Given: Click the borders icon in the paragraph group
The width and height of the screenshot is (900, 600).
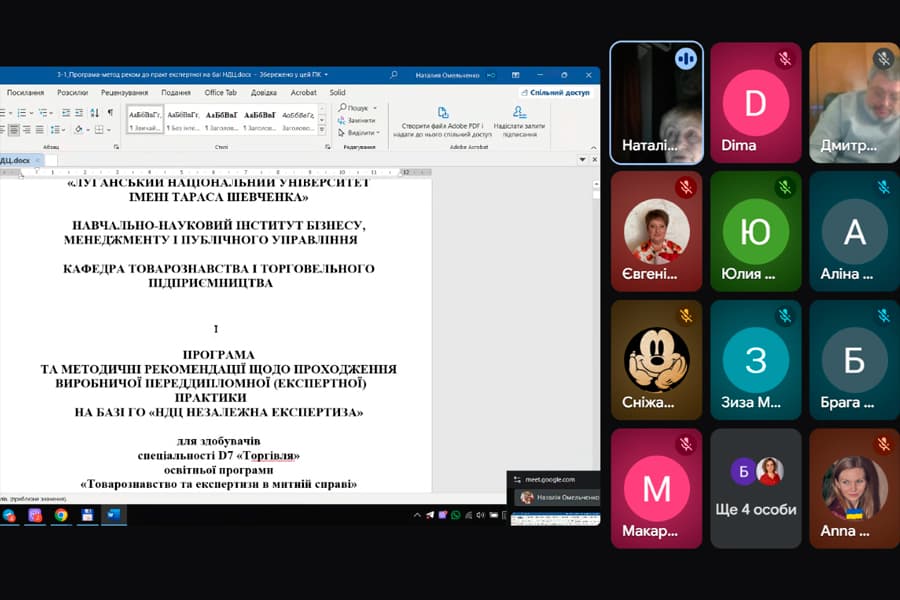Looking at the screenshot, I should click(99, 130).
